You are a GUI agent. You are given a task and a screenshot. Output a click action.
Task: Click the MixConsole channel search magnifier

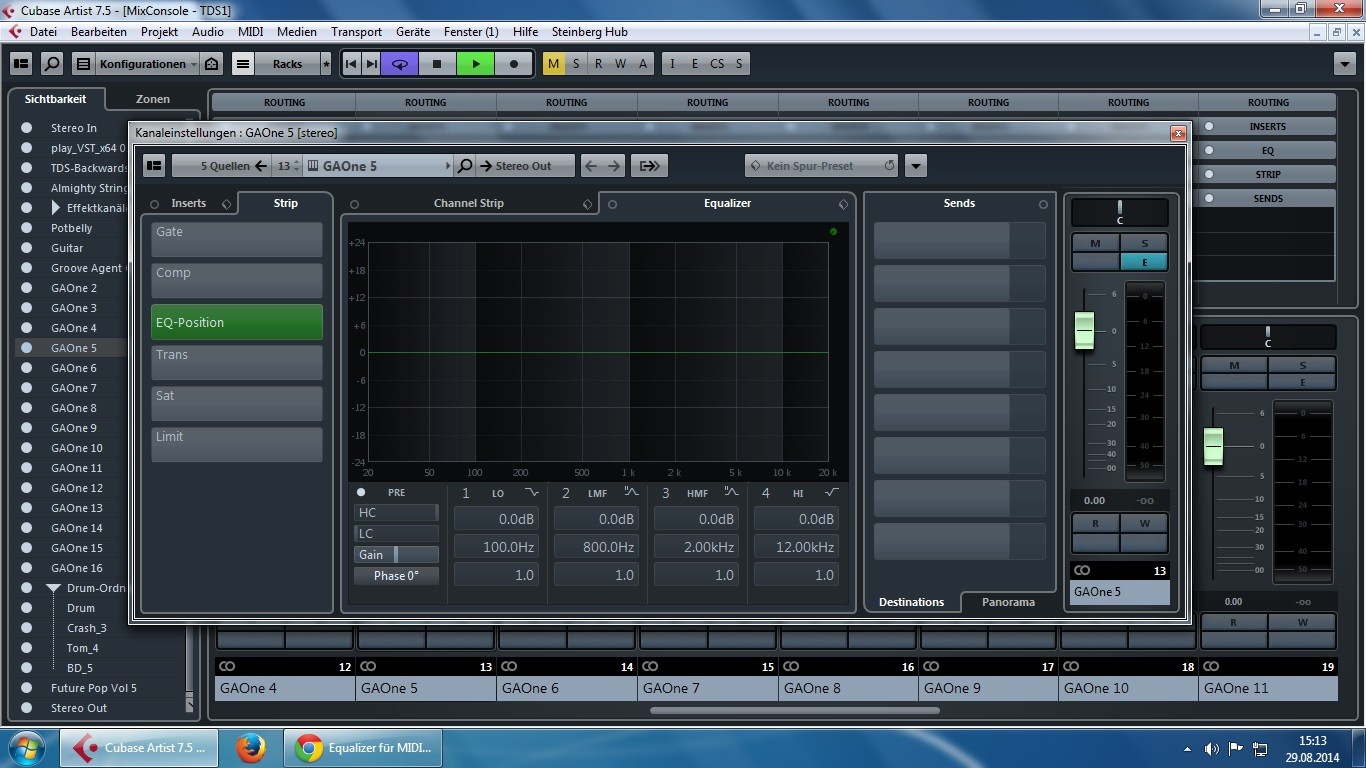pos(52,64)
